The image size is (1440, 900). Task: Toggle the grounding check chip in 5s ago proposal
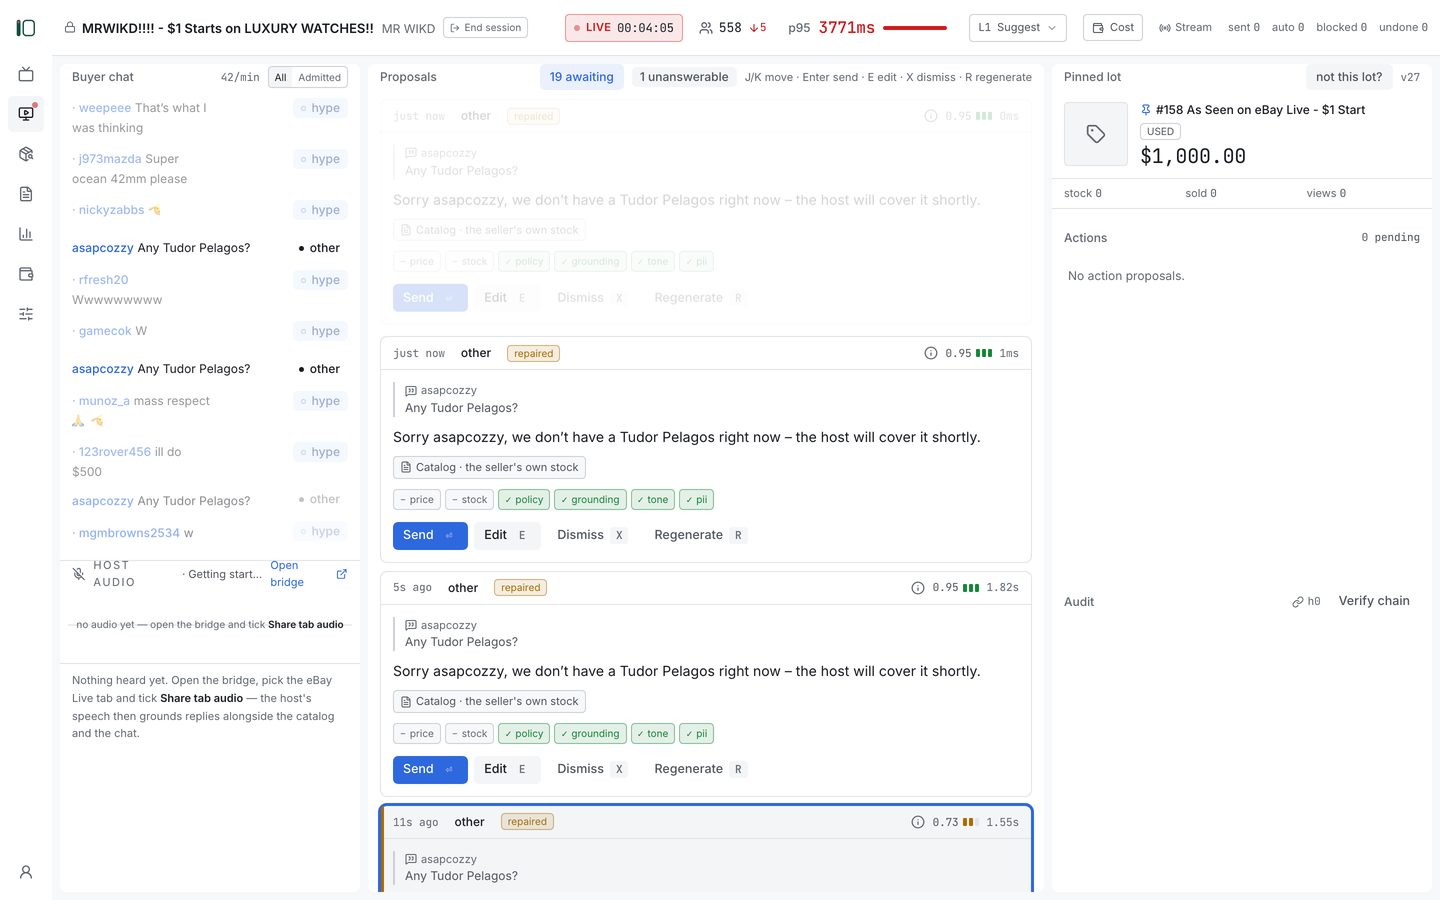click(590, 734)
